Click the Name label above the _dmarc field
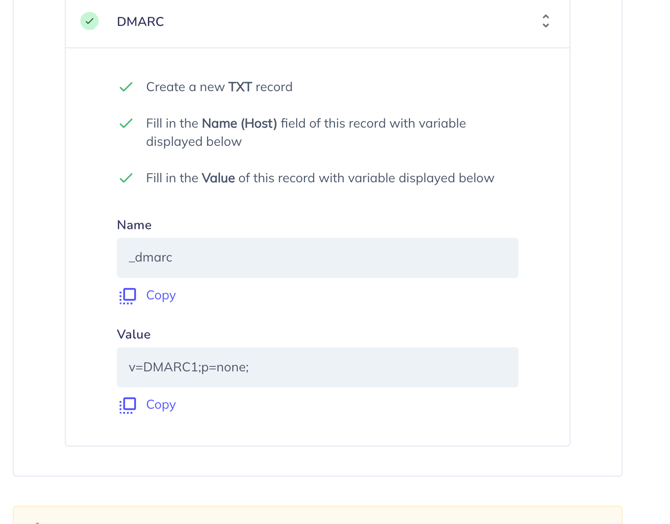Screen dimensions: 670x524 pos(134,225)
